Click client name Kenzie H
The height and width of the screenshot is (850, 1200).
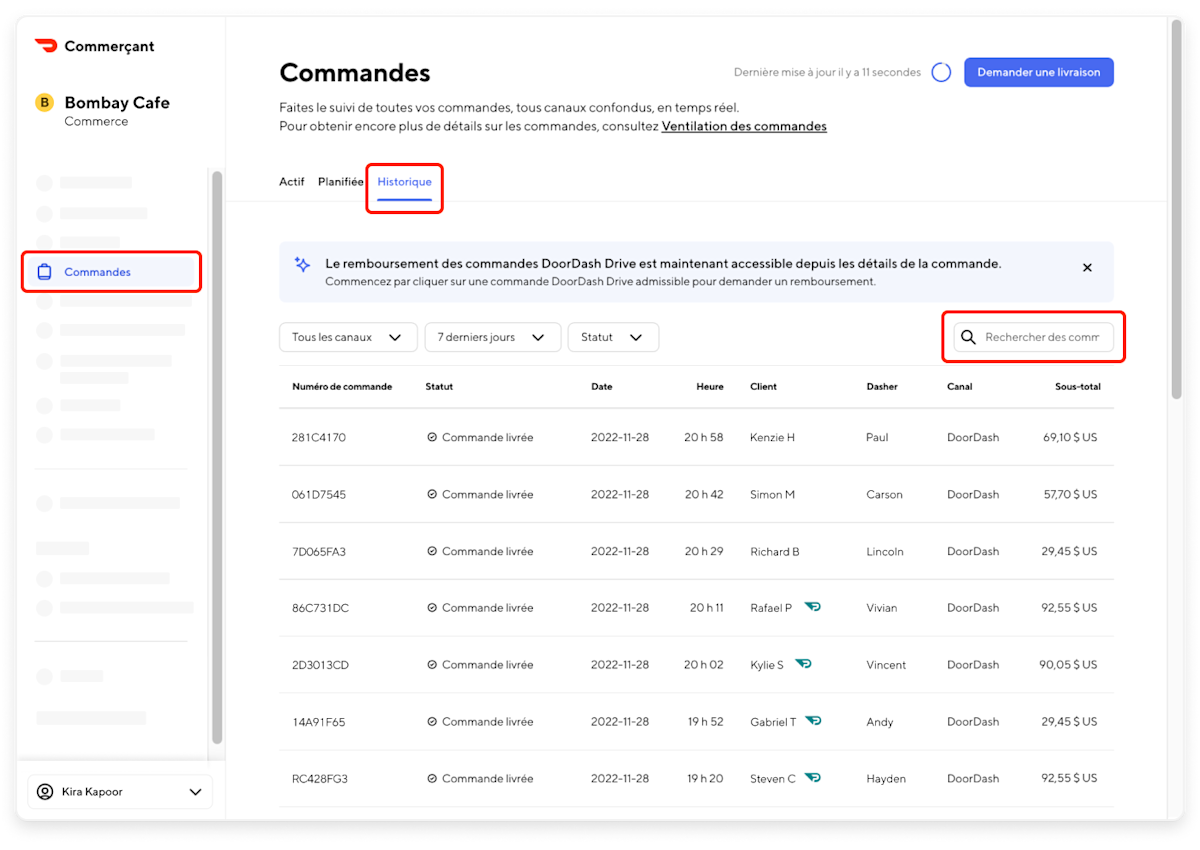pos(772,437)
